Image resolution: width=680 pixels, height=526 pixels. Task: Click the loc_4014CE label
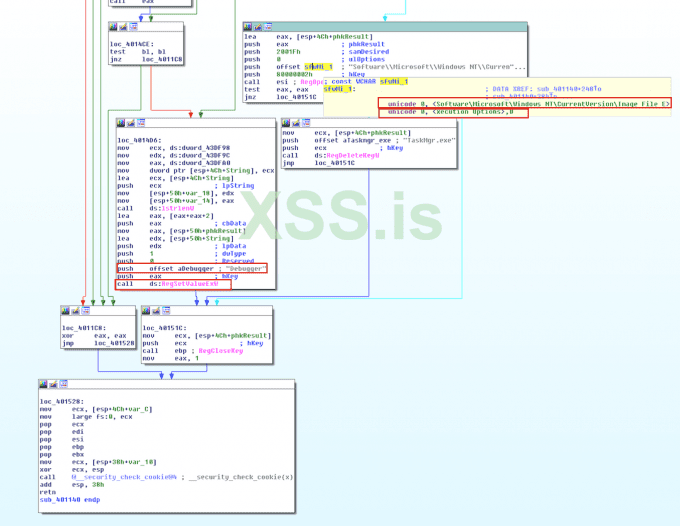point(132,44)
